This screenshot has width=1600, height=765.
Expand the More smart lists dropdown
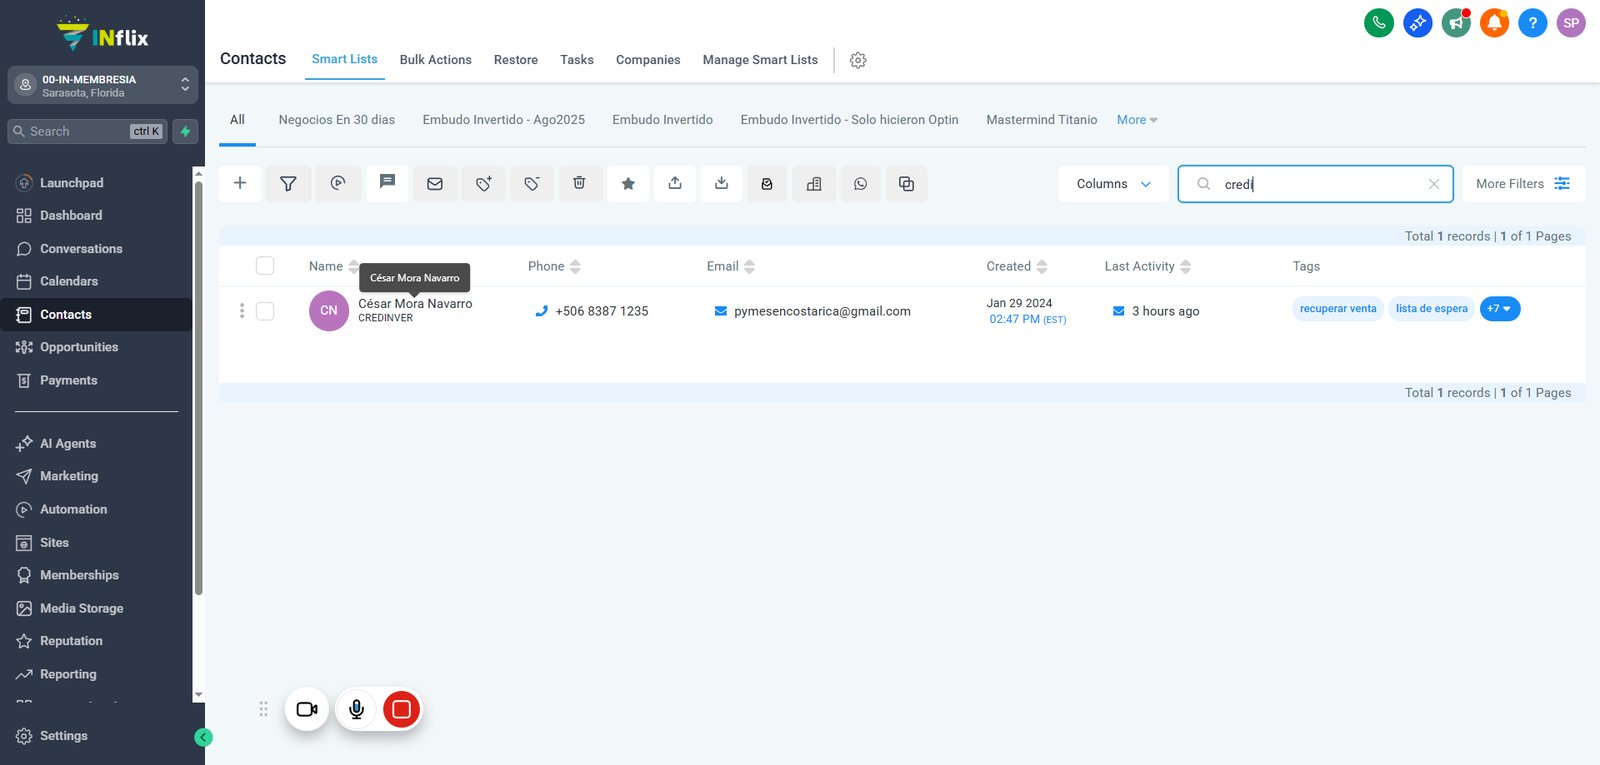(1137, 120)
